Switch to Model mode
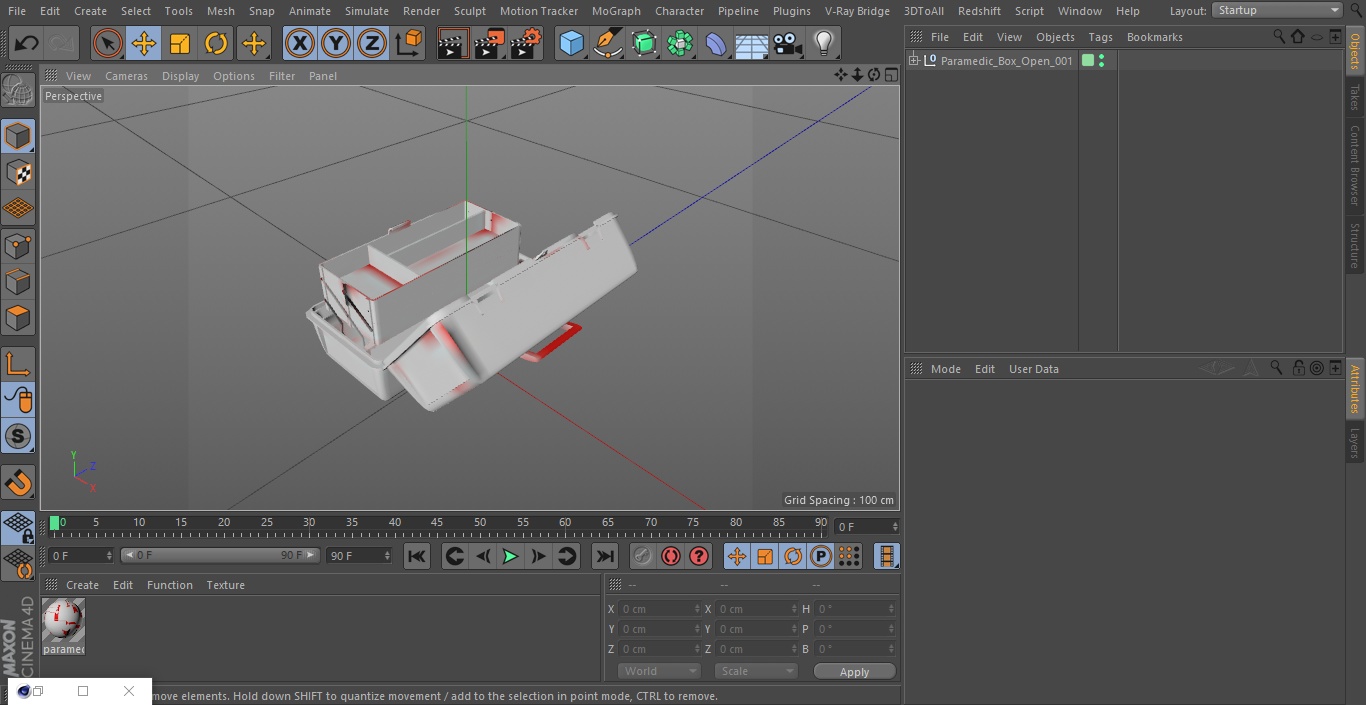The width and height of the screenshot is (1366, 705). (18, 135)
